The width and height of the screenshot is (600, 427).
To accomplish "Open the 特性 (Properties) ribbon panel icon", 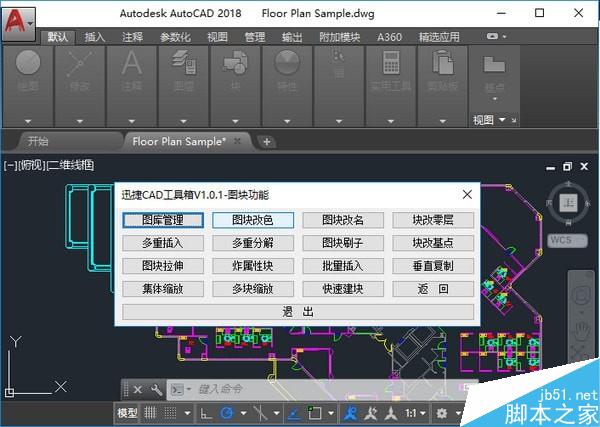I will click(287, 62).
